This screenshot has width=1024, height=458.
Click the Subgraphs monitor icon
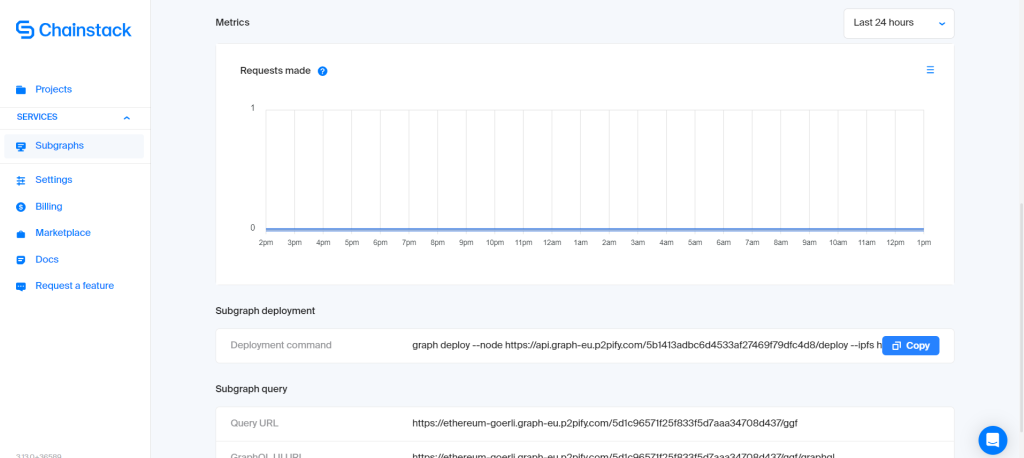(21, 146)
